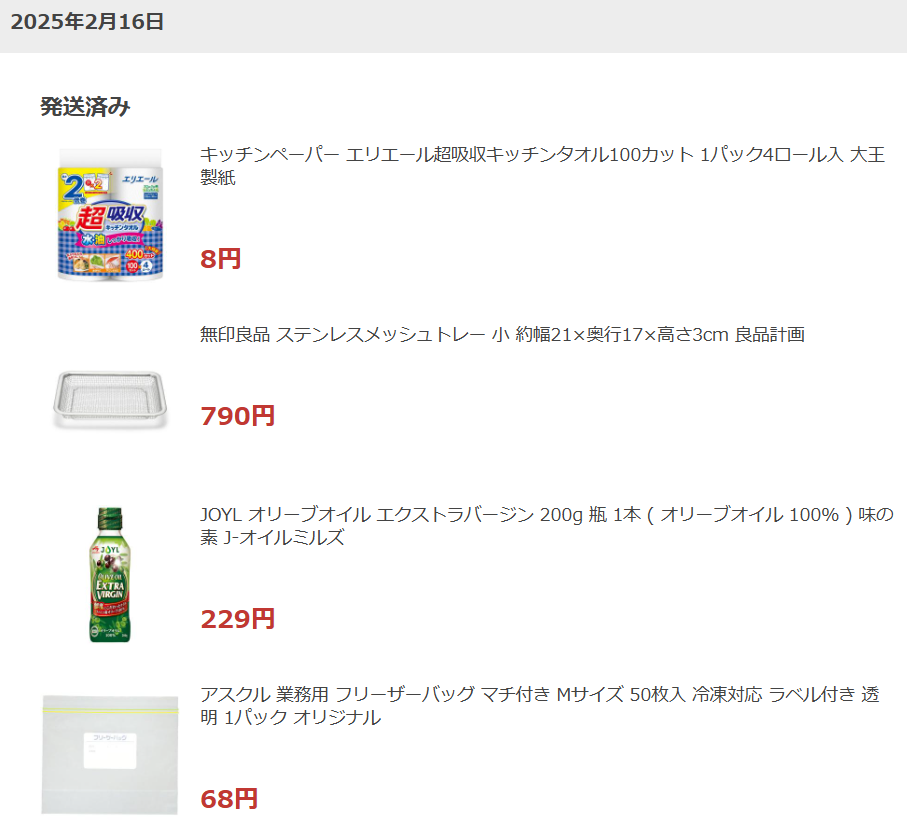Click the 発送済み shipping status label
Screen dimensions: 907x833
tap(85, 107)
